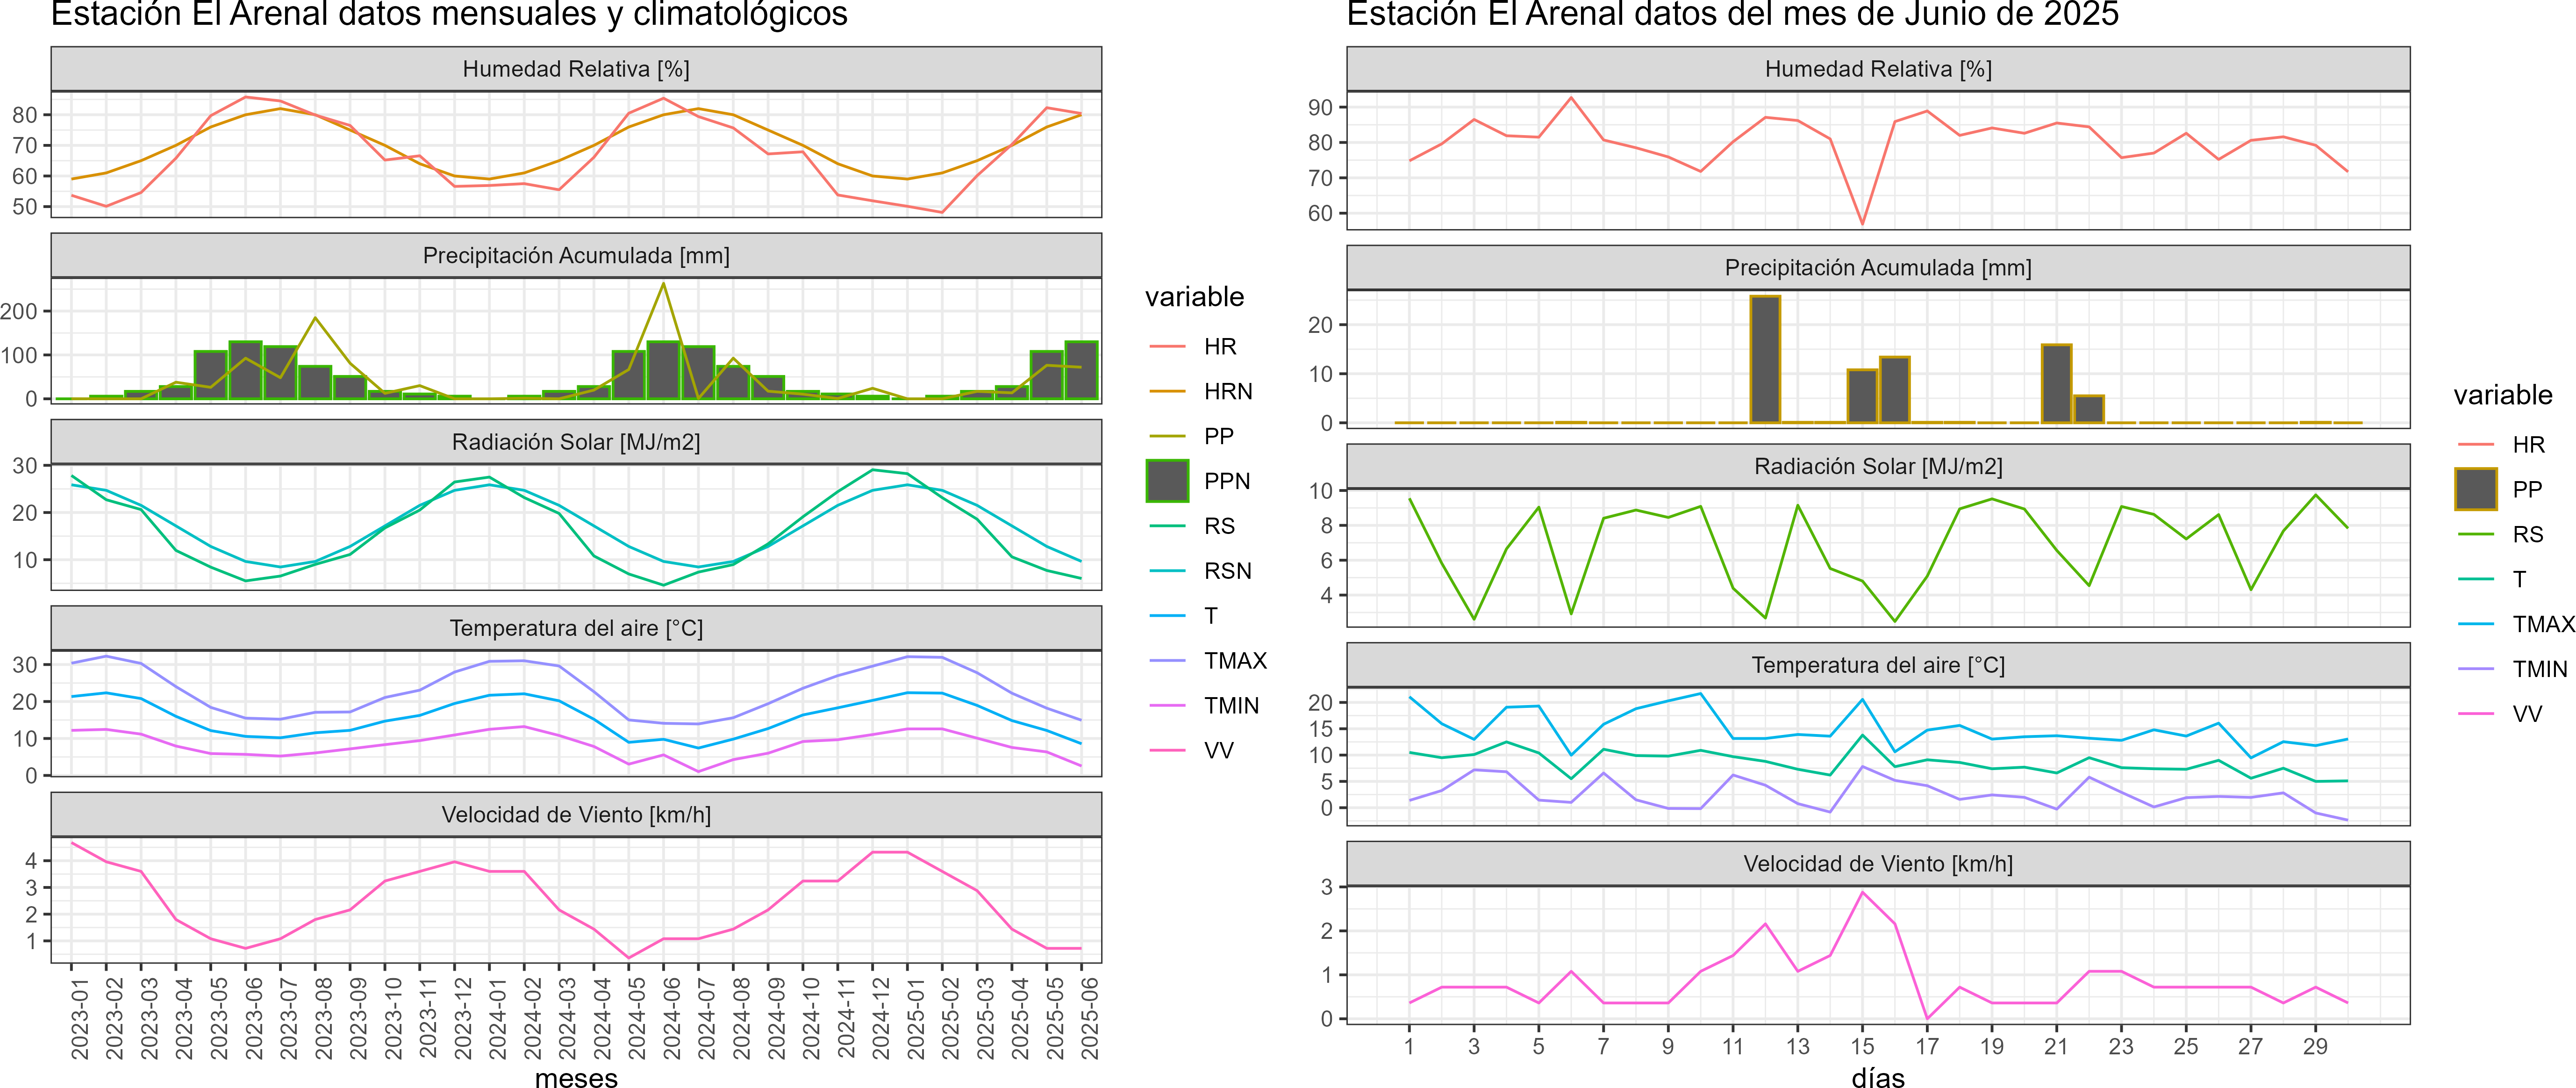The image size is (2576, 1088).
Task: Click 'variable' legend title of monthly chart
Action: tap(1194, 297)
